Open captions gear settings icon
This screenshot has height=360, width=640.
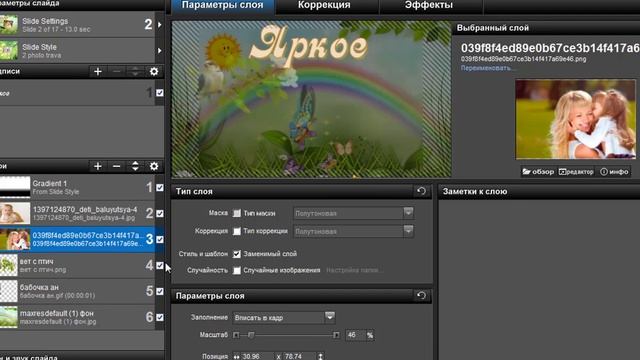(154, 71)
